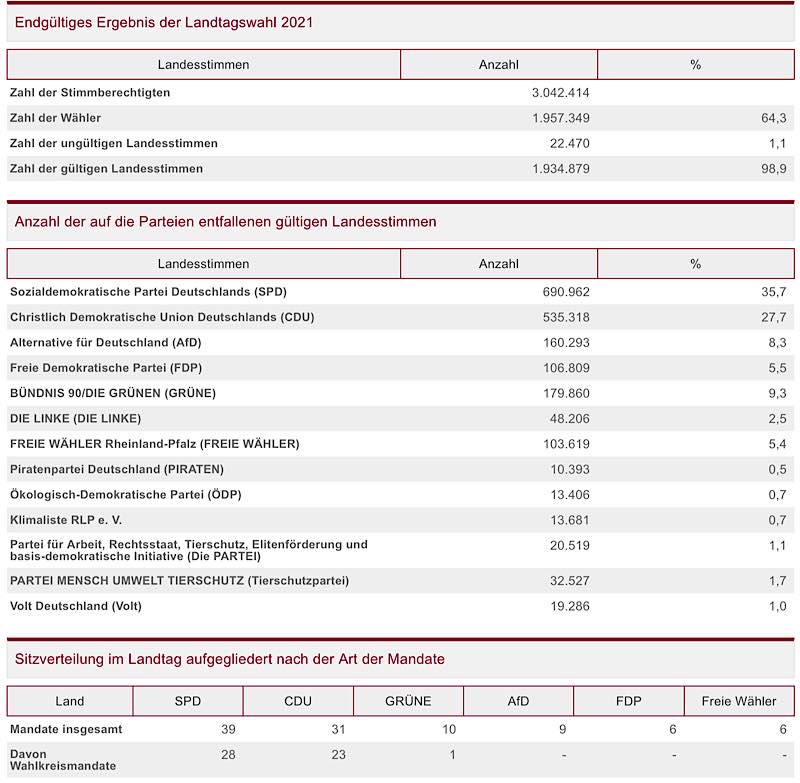The image size is (800, 783).
Task: Click FDP vote count 106.809
Action: (566, 368)
